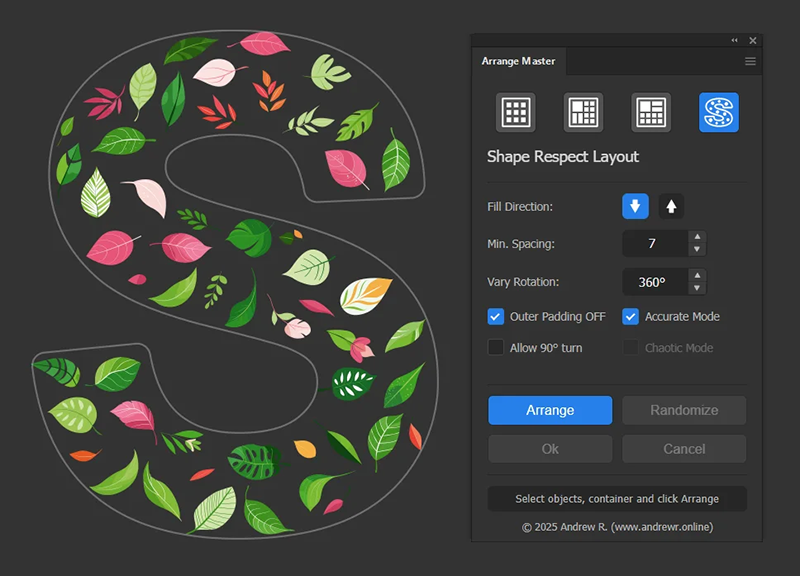Viewport: 800px width, 576px height.
Task: Collapse panel with double-arrow icon
Action: pyautogui.click(x=735, y=40)
